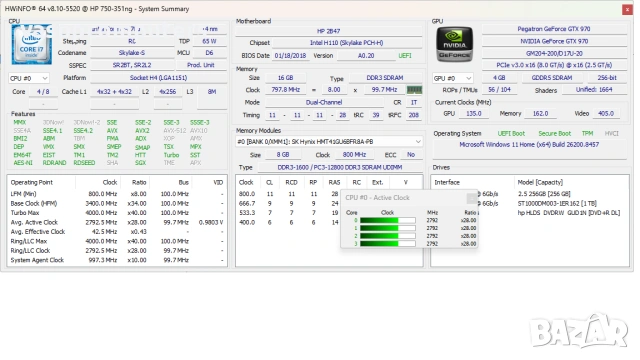Image resolution: width=640 pixels, height=360 pixels.
Task: Click the Avg. Effective Clock row
Action: [x=117, y=232]
